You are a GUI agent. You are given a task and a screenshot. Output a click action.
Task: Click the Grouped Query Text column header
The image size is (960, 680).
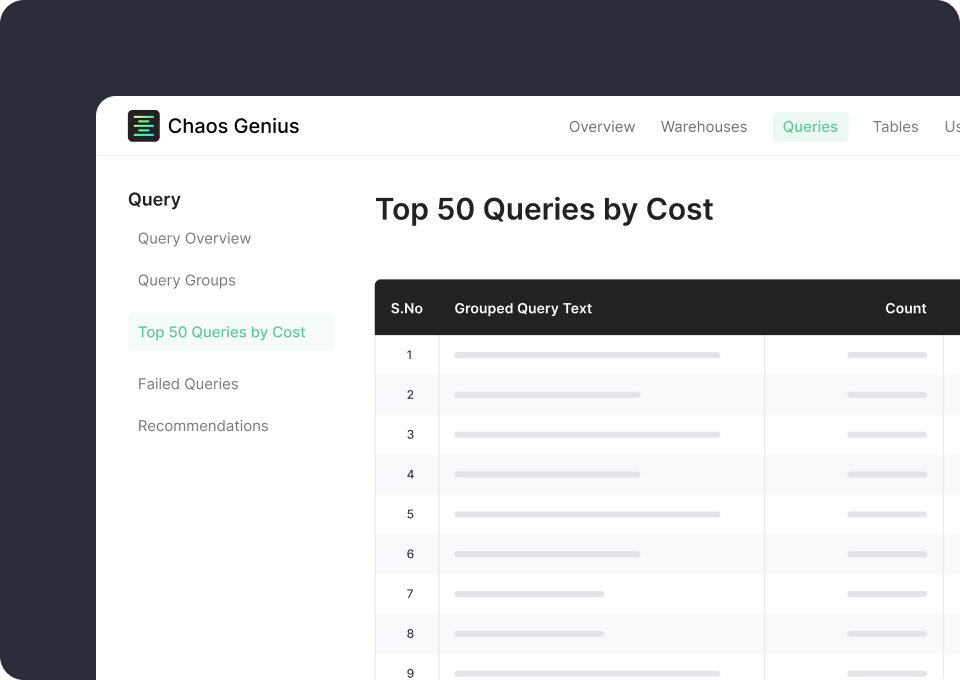(x=523, y=308)
